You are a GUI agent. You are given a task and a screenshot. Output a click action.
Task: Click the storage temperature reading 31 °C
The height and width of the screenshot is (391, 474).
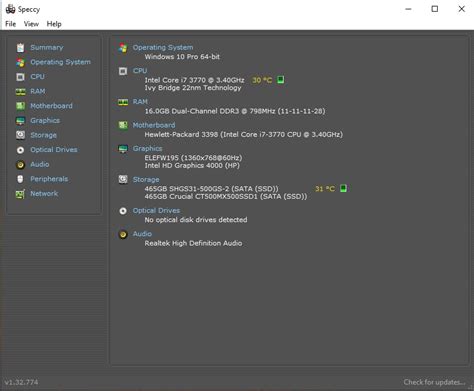click(x=325, y=189)
